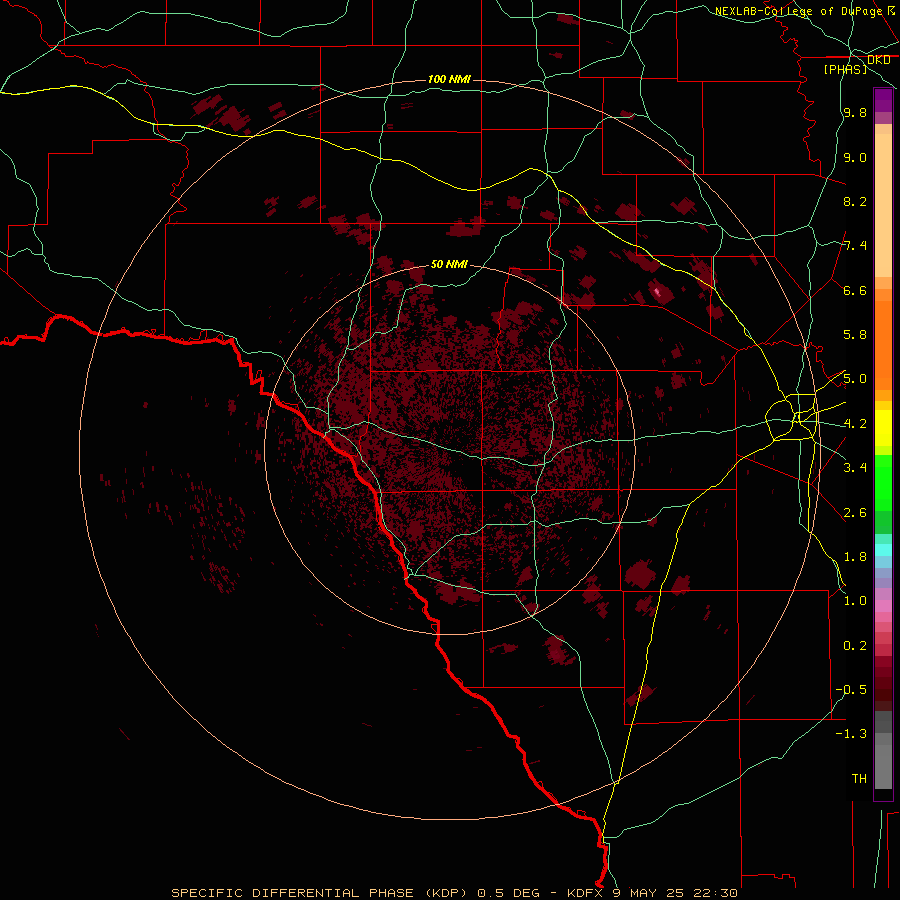The height and width of the screenshot is (900, 900).
Task: Pick the yellow segment of the color bar
Action: coord(883,428)
